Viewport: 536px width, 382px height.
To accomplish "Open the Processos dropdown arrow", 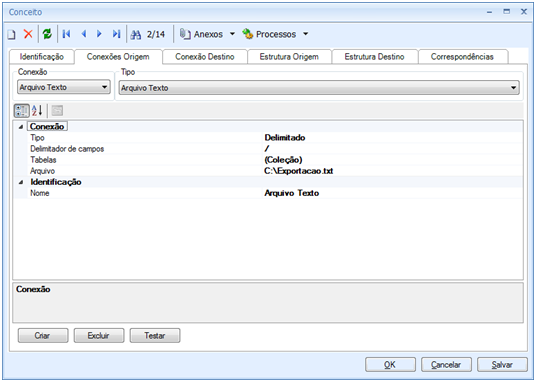I will 306,34.
